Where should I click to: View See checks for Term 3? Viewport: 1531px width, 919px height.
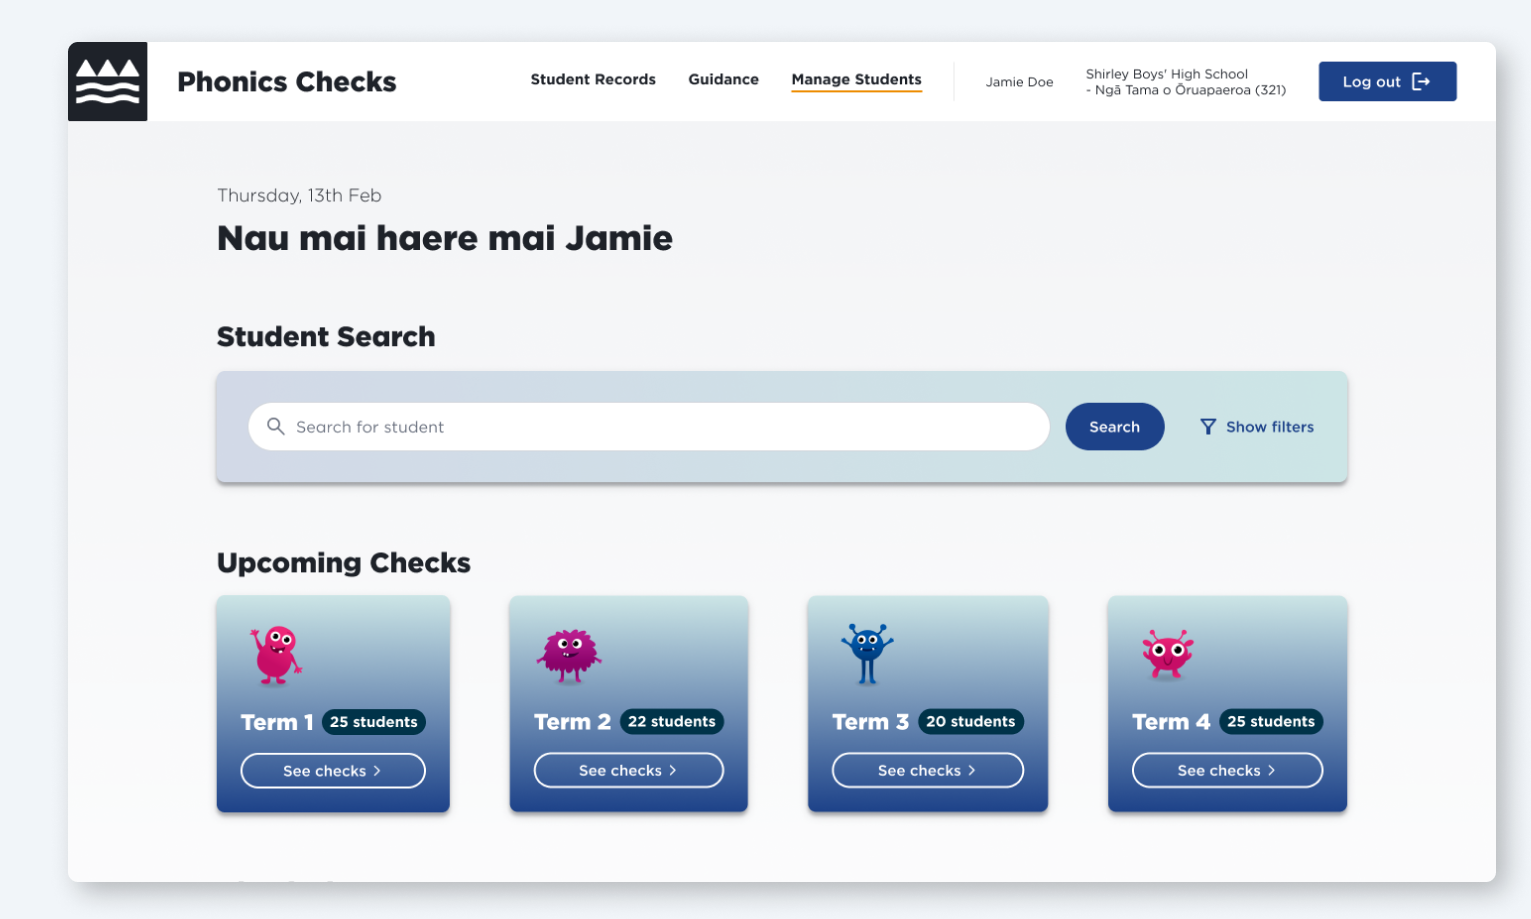pos(927,771)
